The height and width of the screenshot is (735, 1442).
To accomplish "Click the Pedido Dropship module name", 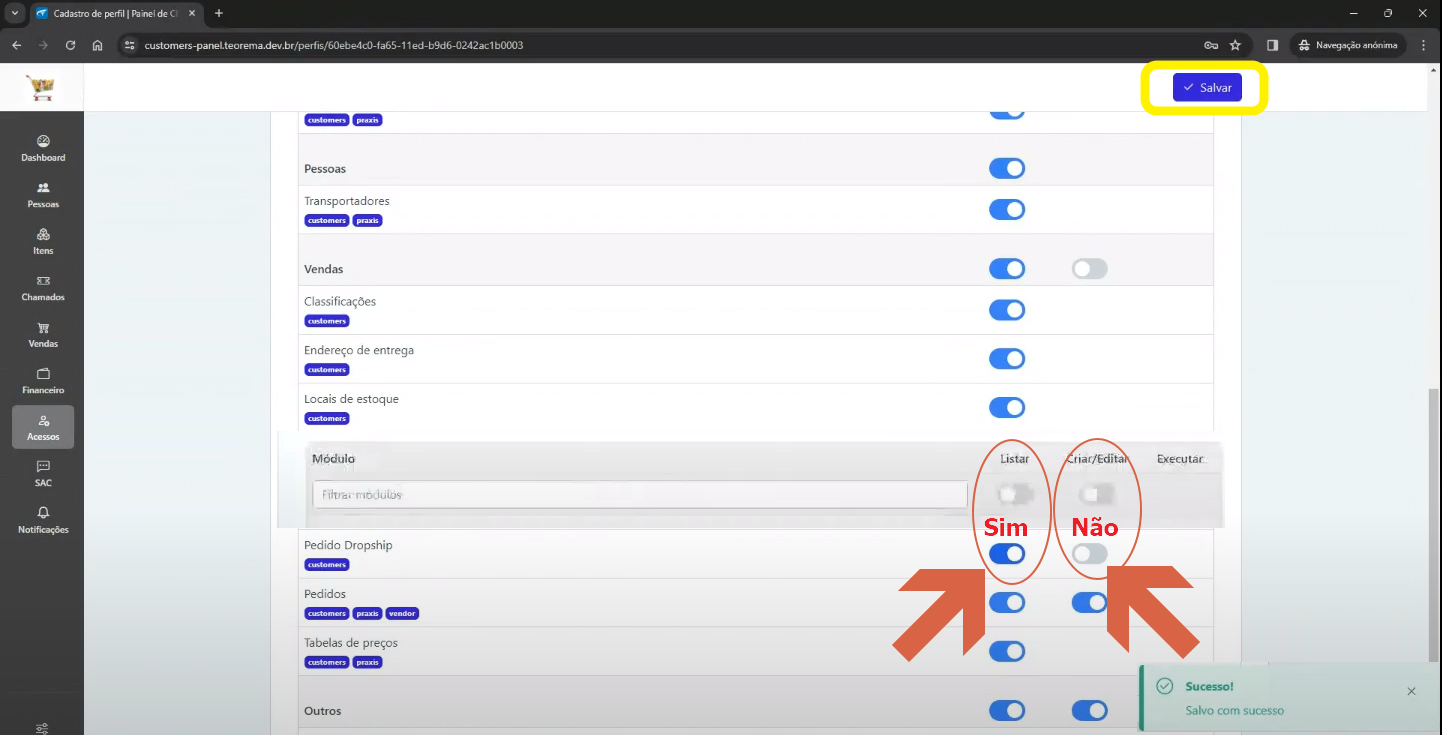I will (348, 545).
